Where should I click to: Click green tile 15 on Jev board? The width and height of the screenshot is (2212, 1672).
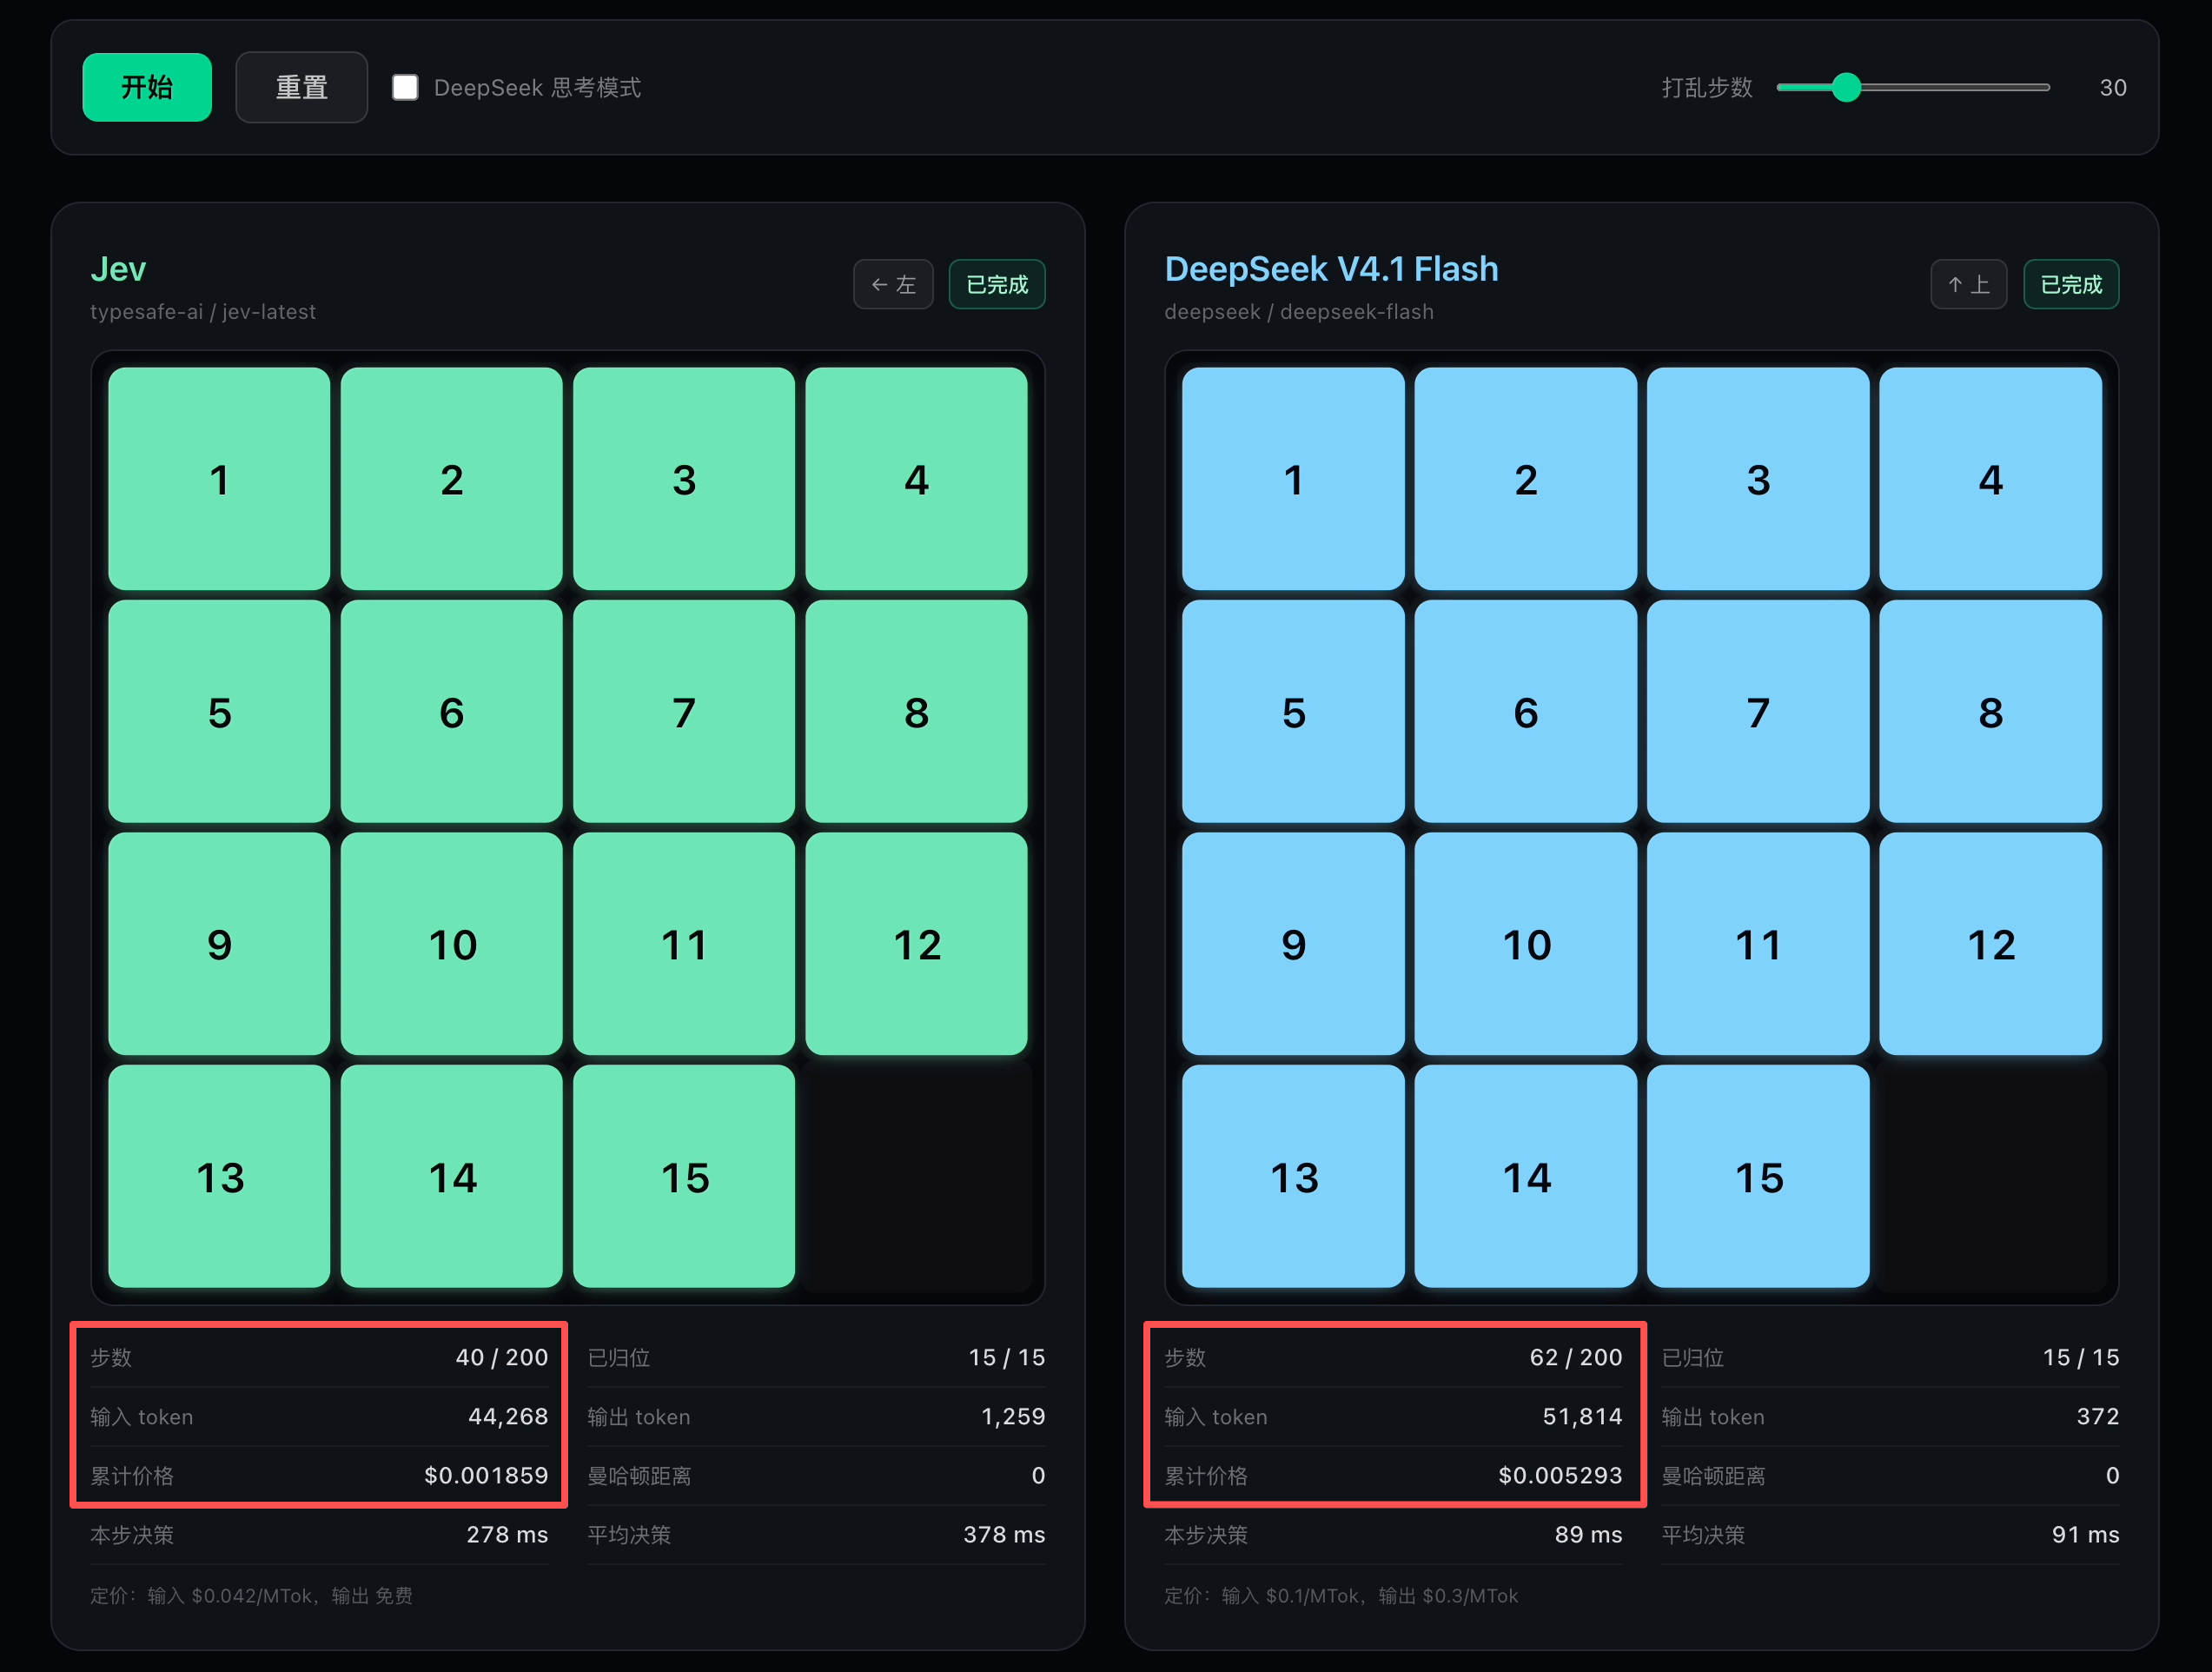(x=684, y=1176)
